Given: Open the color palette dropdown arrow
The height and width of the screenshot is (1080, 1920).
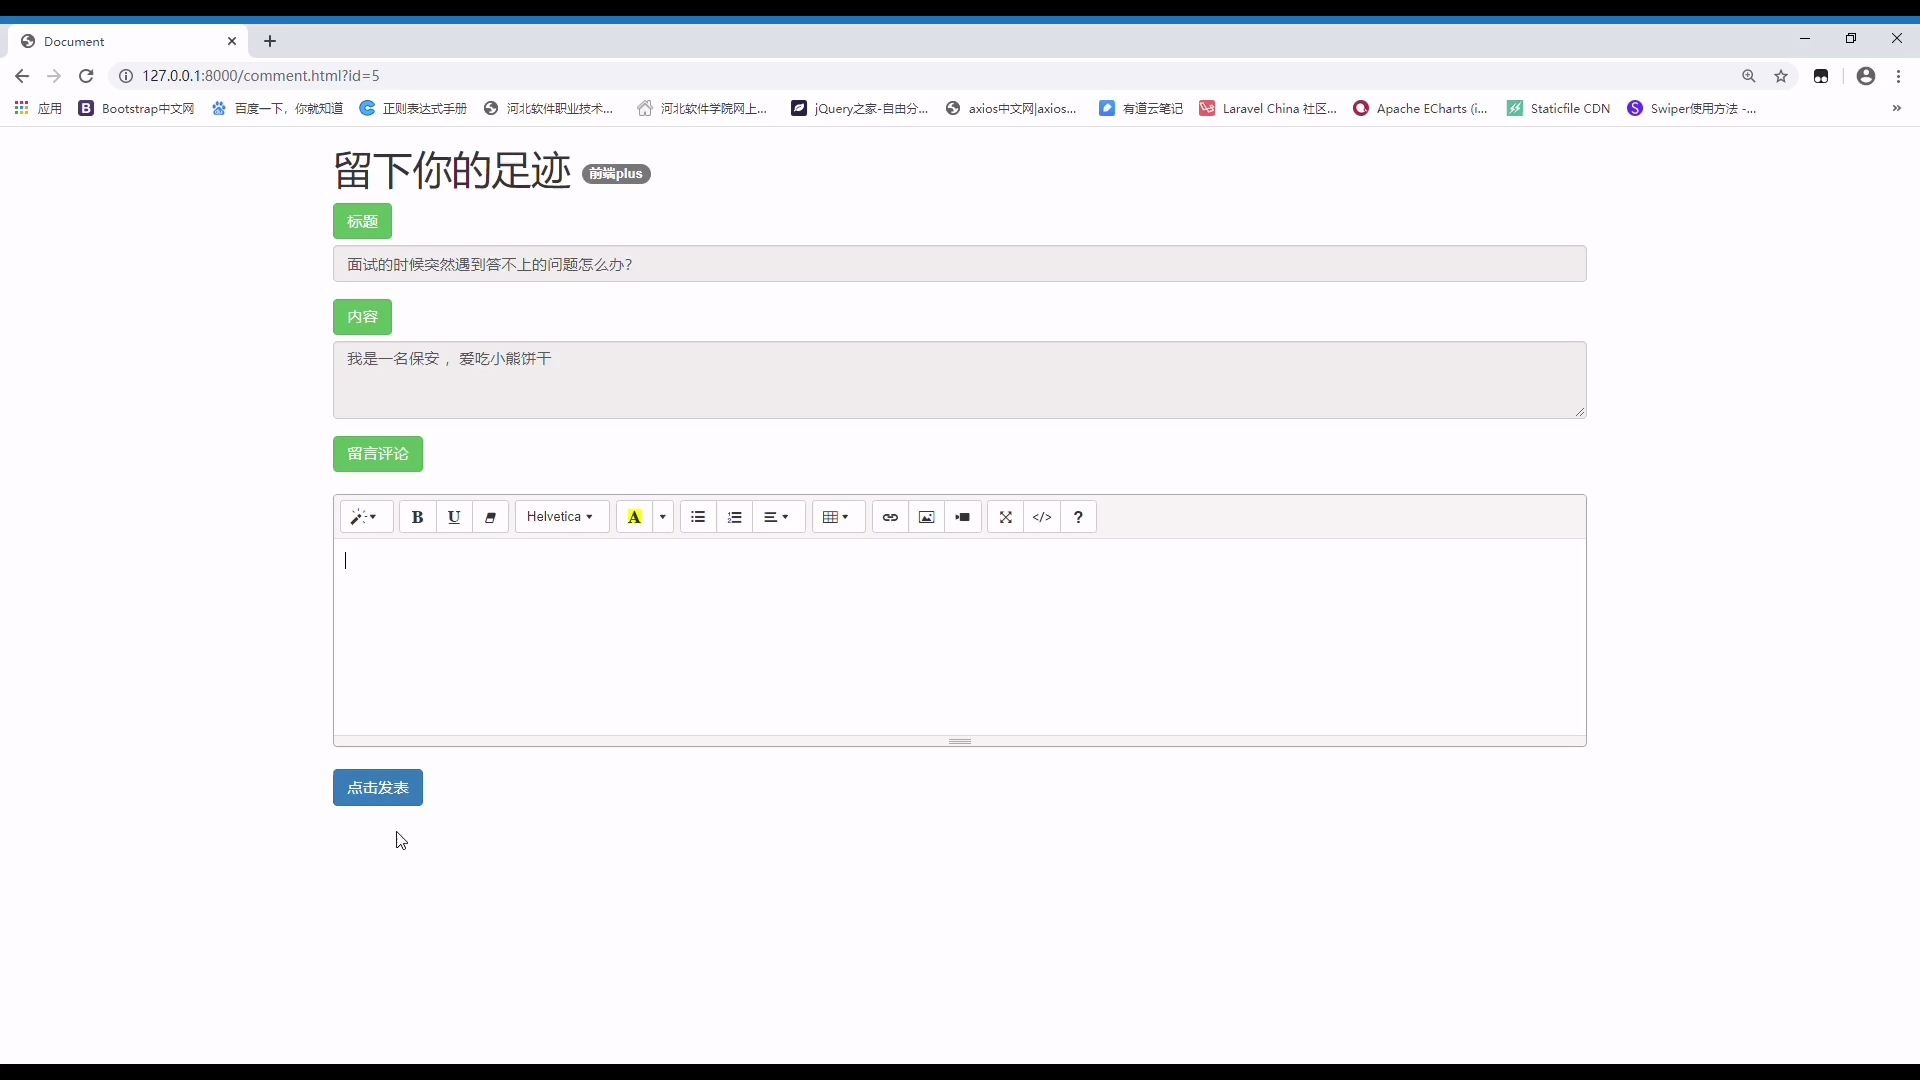Looking at the screenshot, I should click(663, 517).
